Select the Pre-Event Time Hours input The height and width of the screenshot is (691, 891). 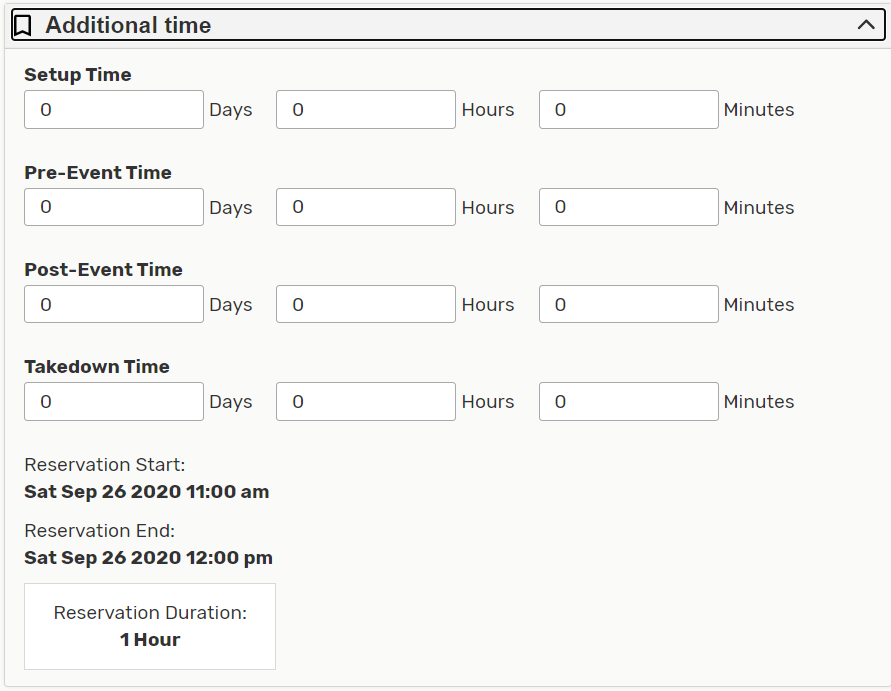pos(366,207)
